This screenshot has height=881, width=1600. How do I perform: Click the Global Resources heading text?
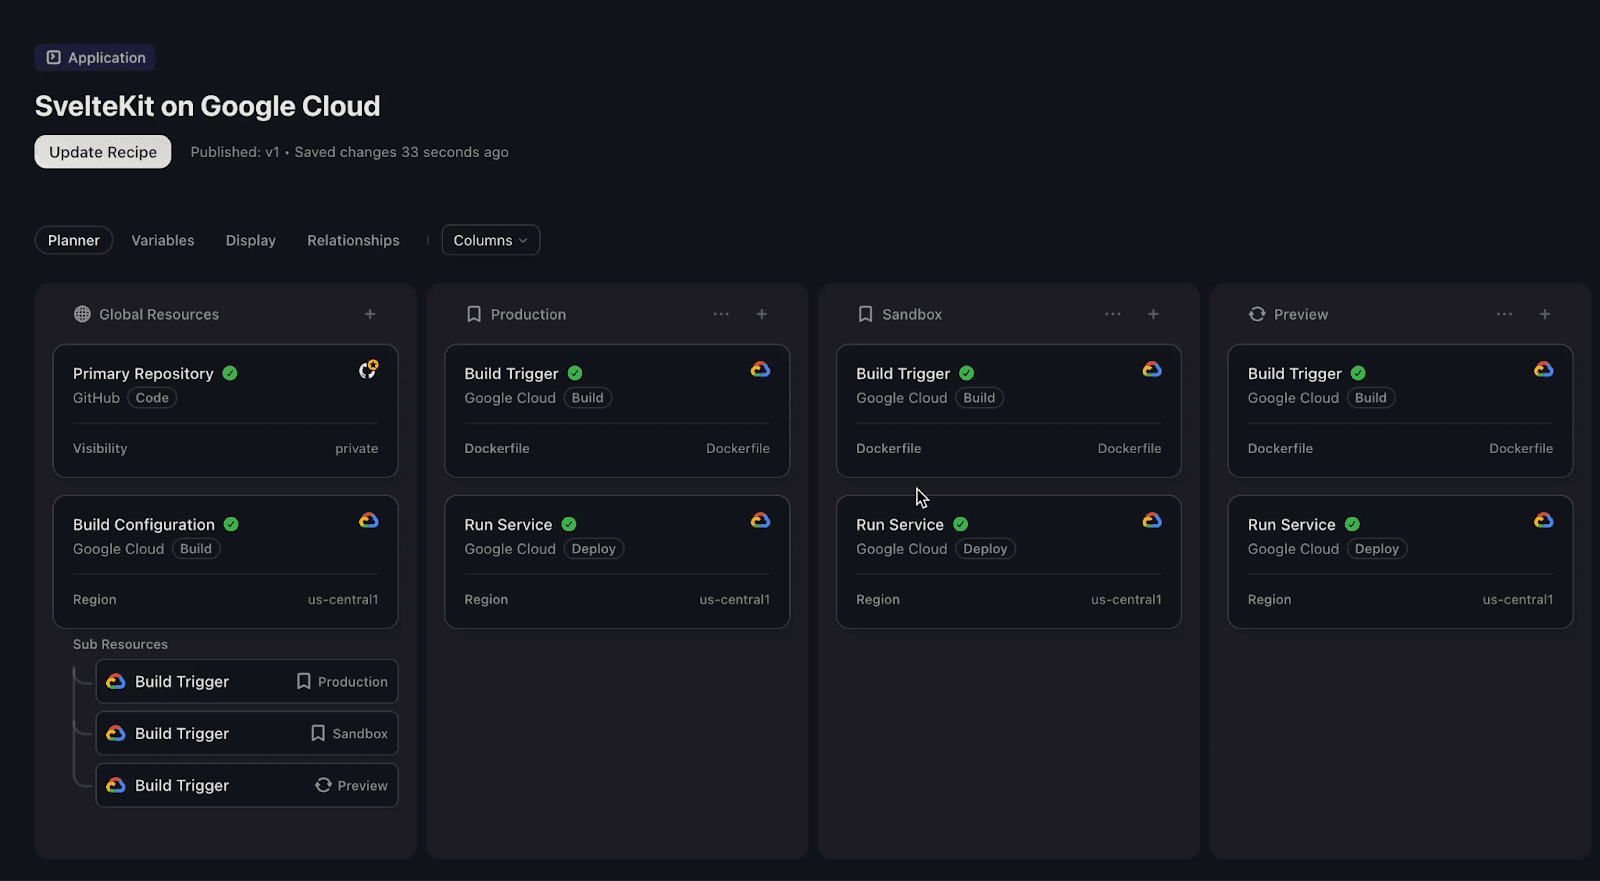tap(159, 314)
